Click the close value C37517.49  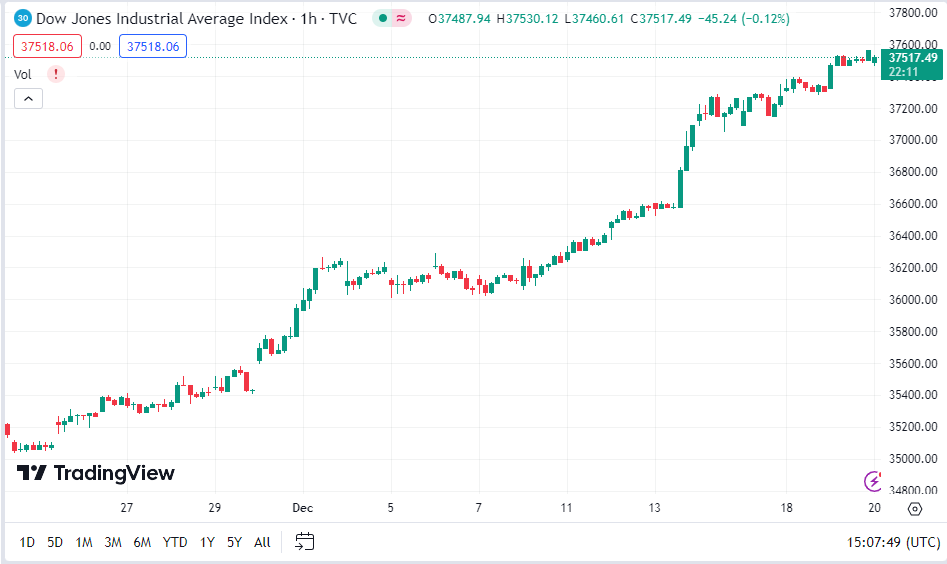point(661,19)
